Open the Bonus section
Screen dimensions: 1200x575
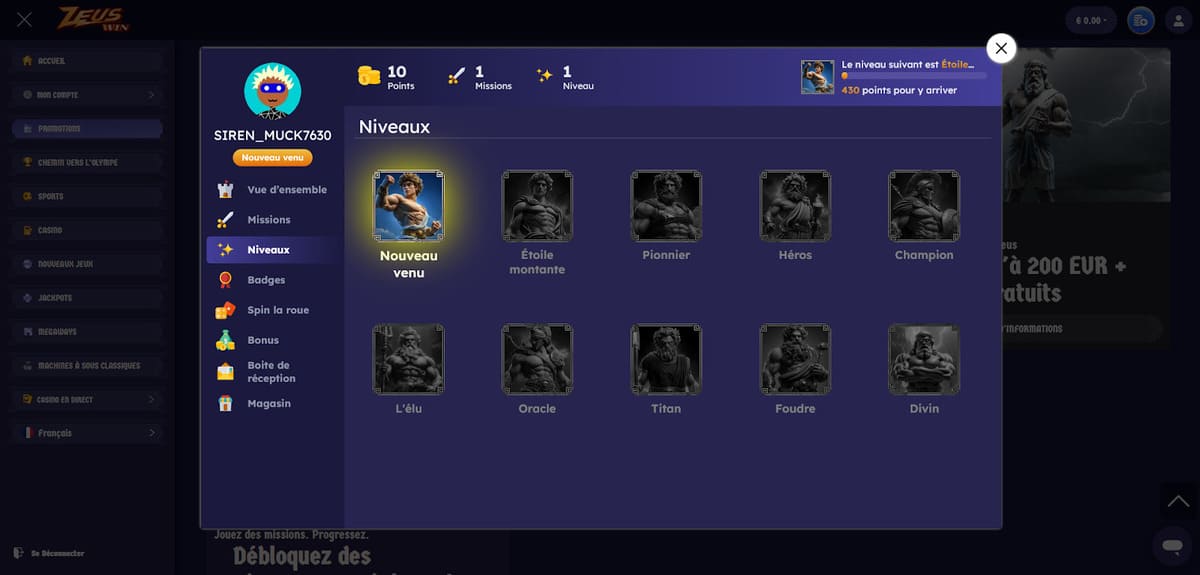coord(272,340)
